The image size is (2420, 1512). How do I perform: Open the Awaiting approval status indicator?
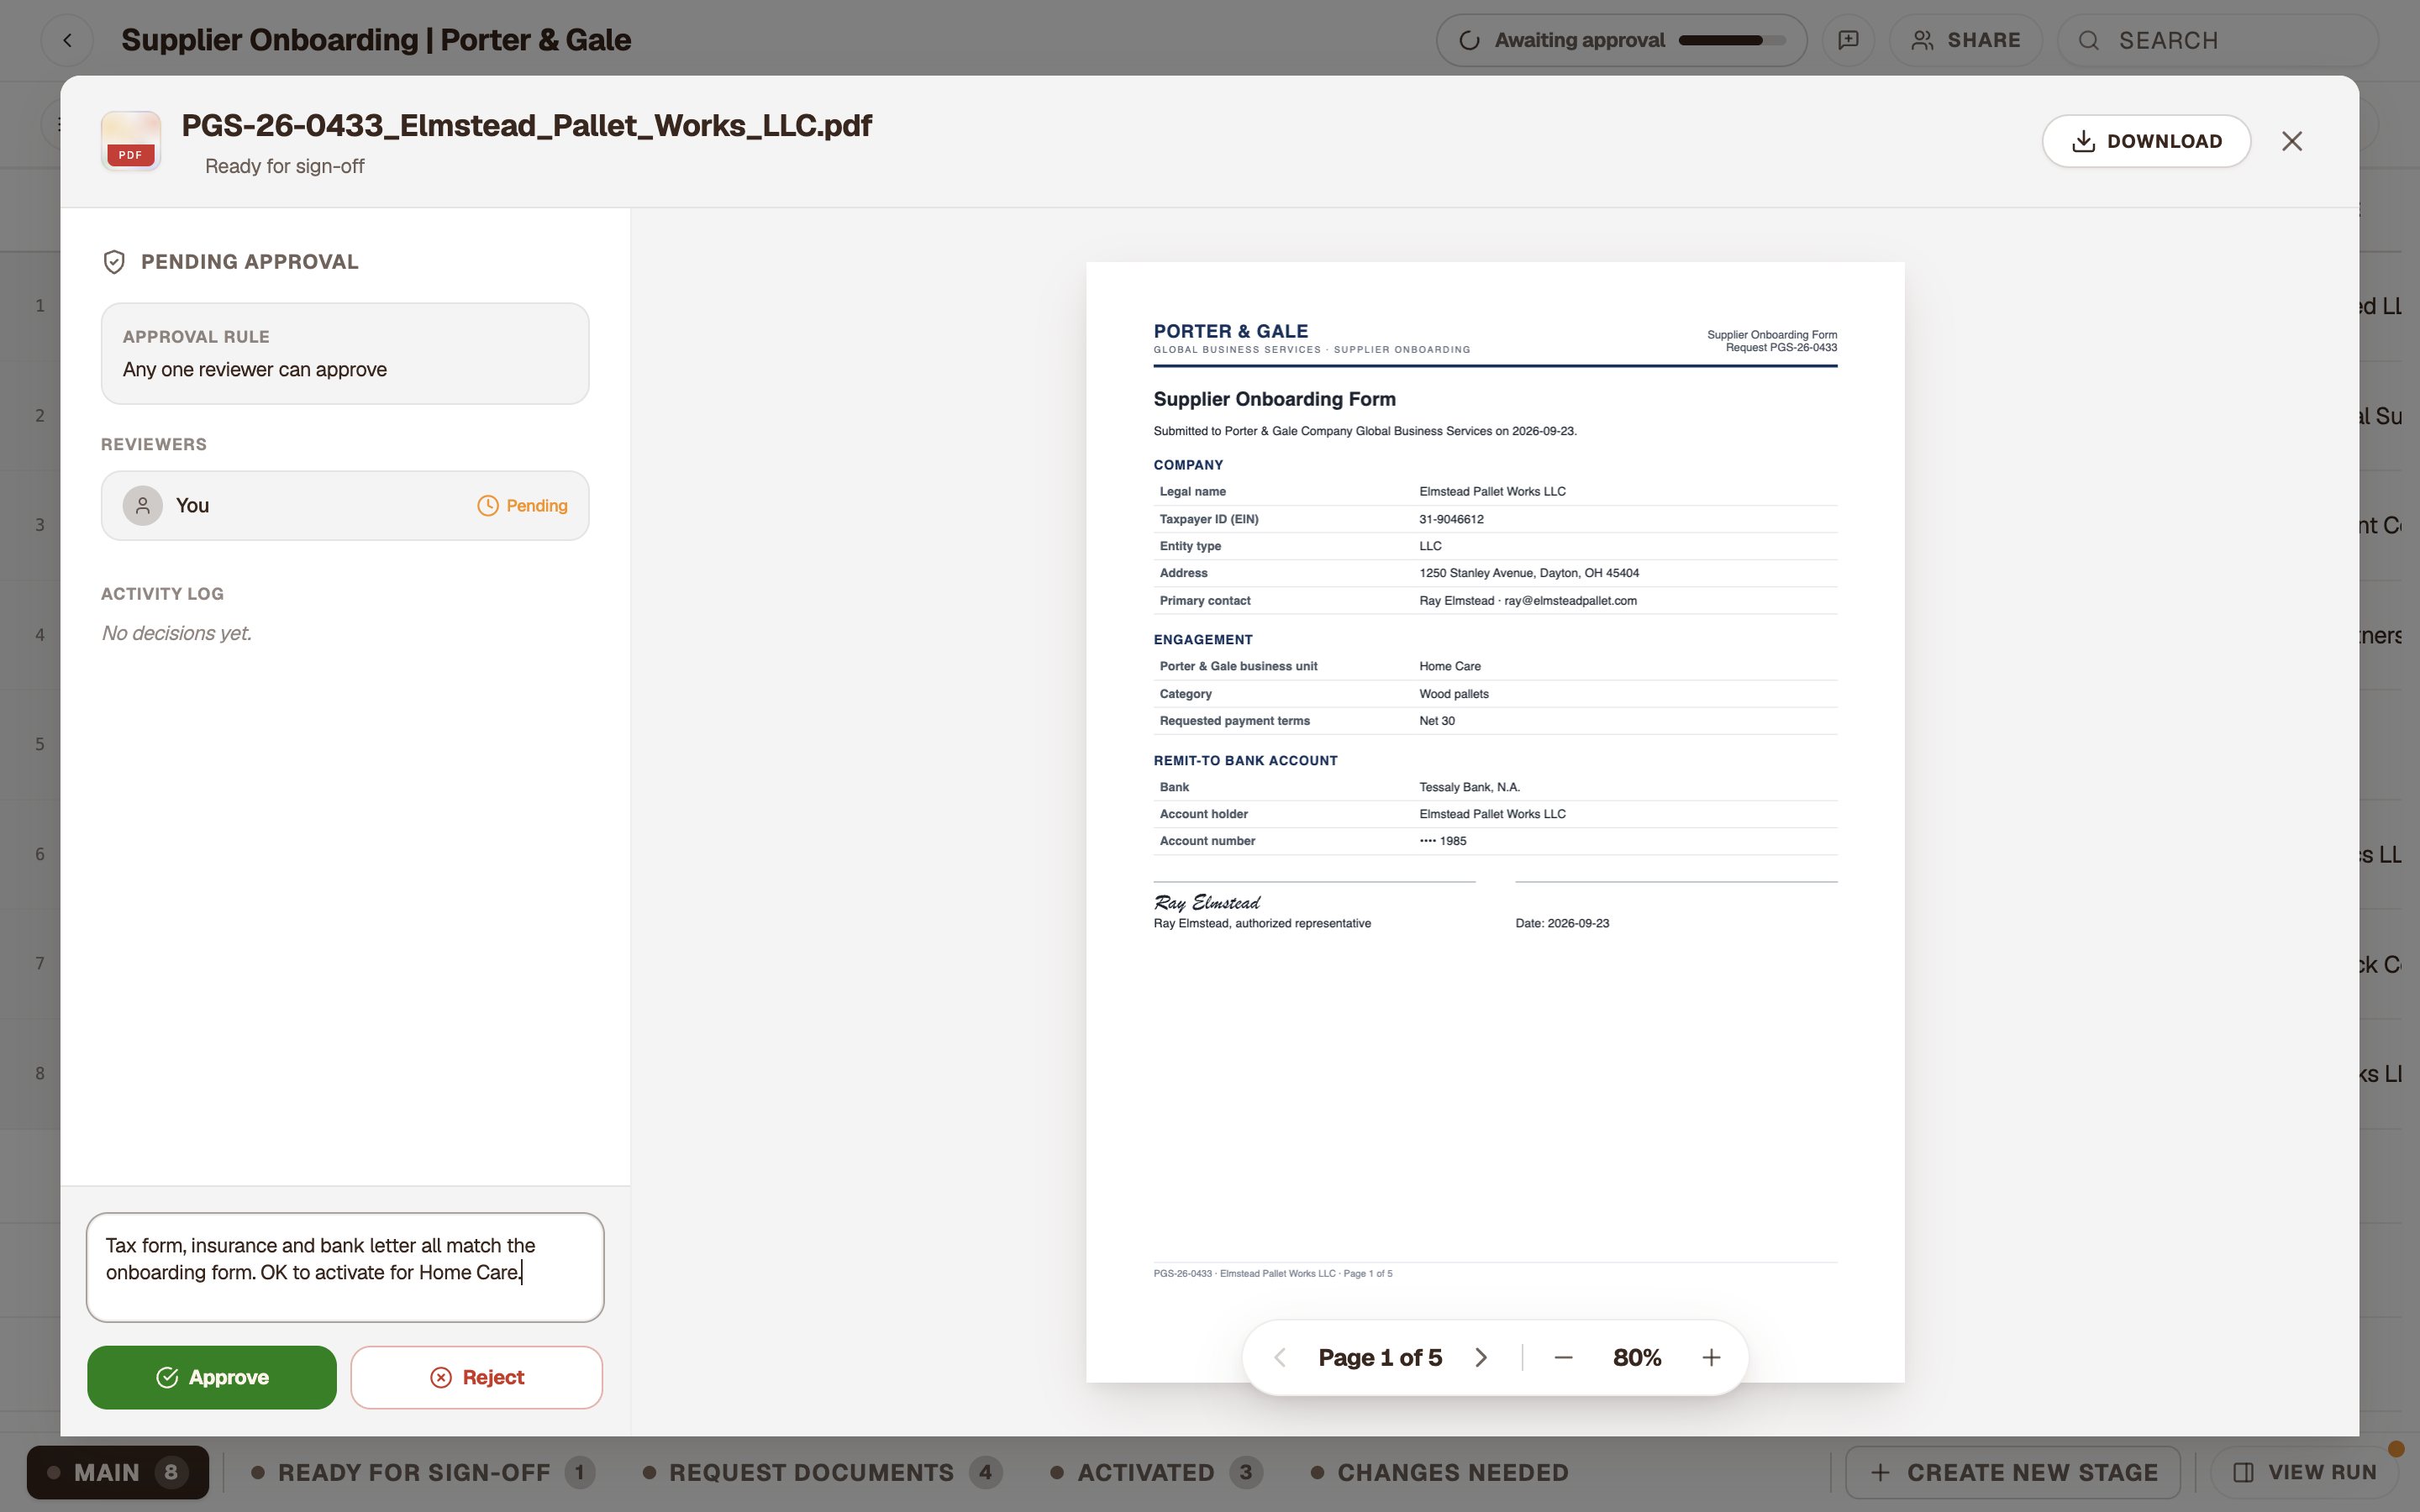[1621, 40]
